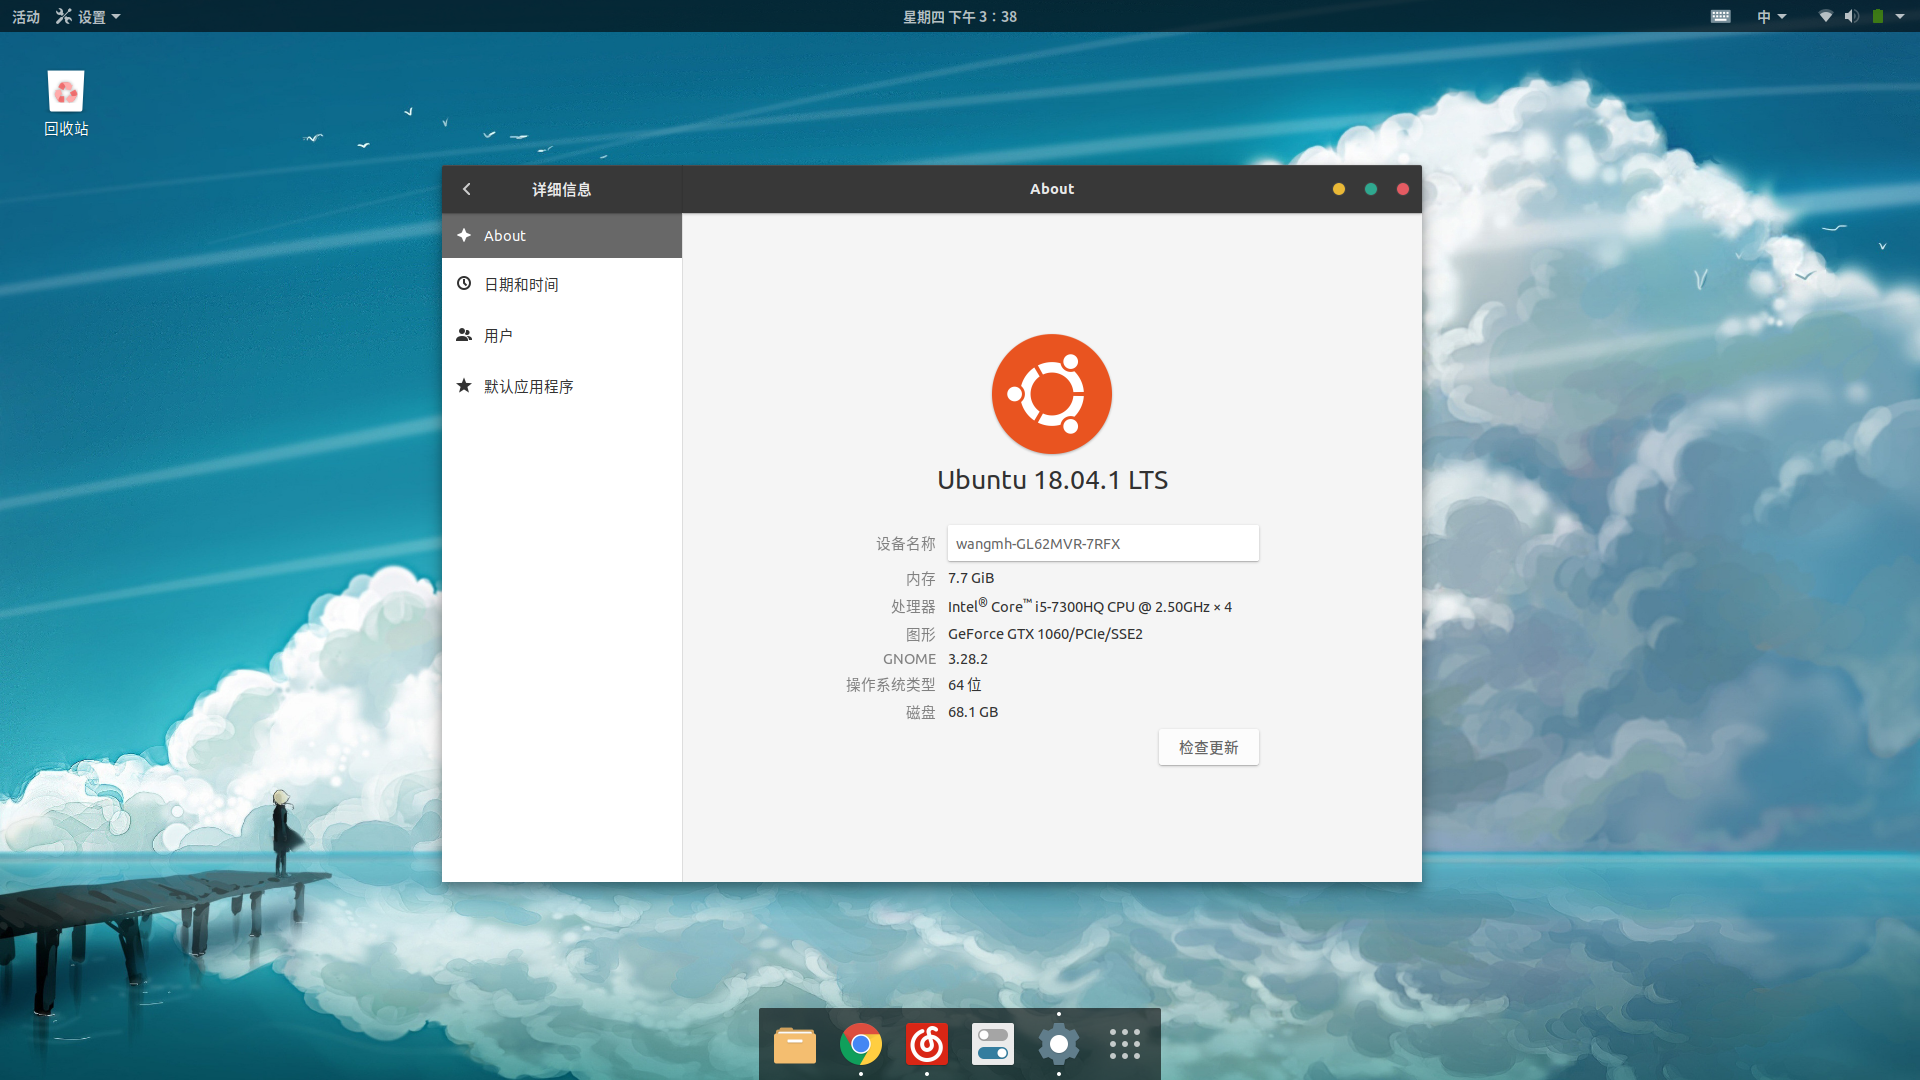
Task: Go back using the header arrow
Action: click(x=467, y=189)
